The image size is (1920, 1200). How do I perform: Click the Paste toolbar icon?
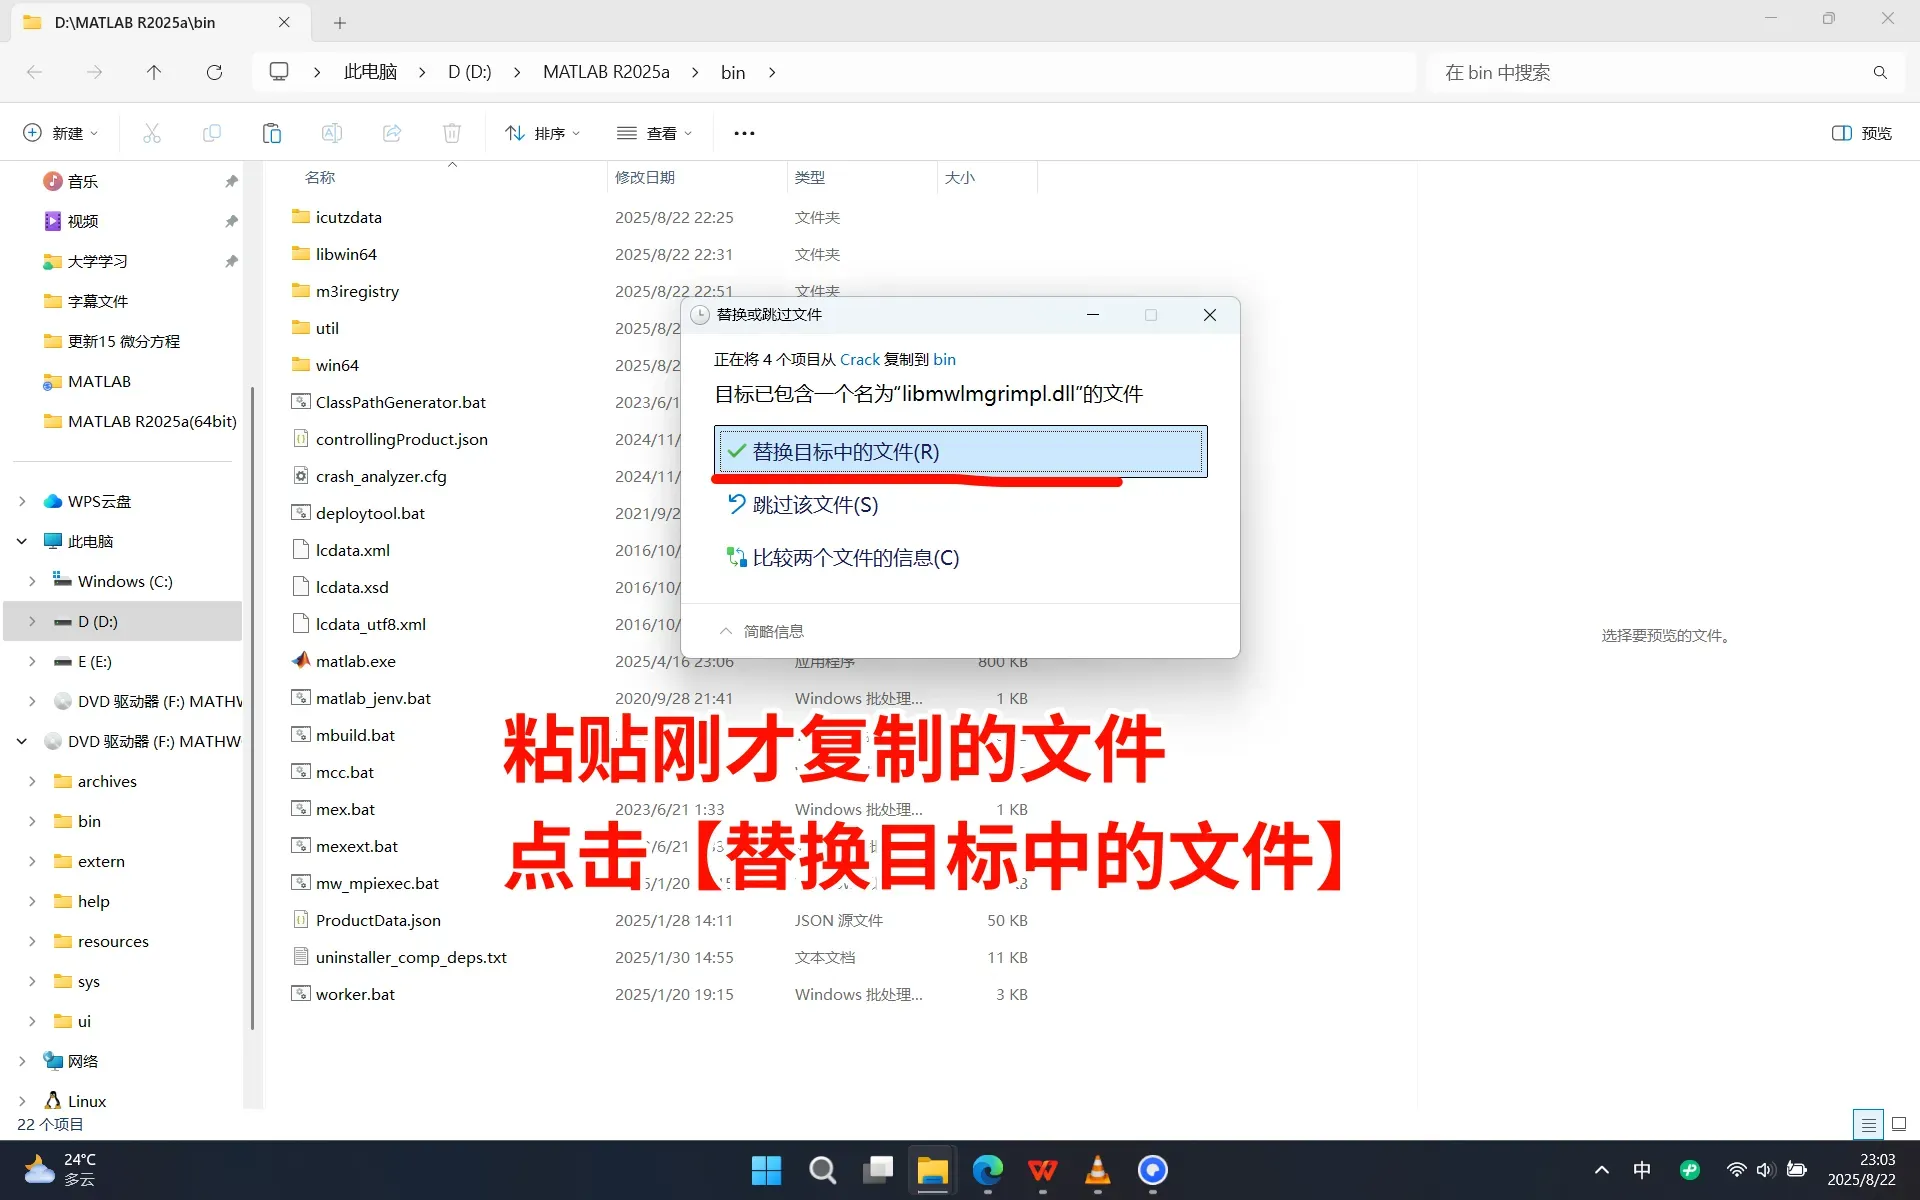pyautogui.click(x=271, y=133)
